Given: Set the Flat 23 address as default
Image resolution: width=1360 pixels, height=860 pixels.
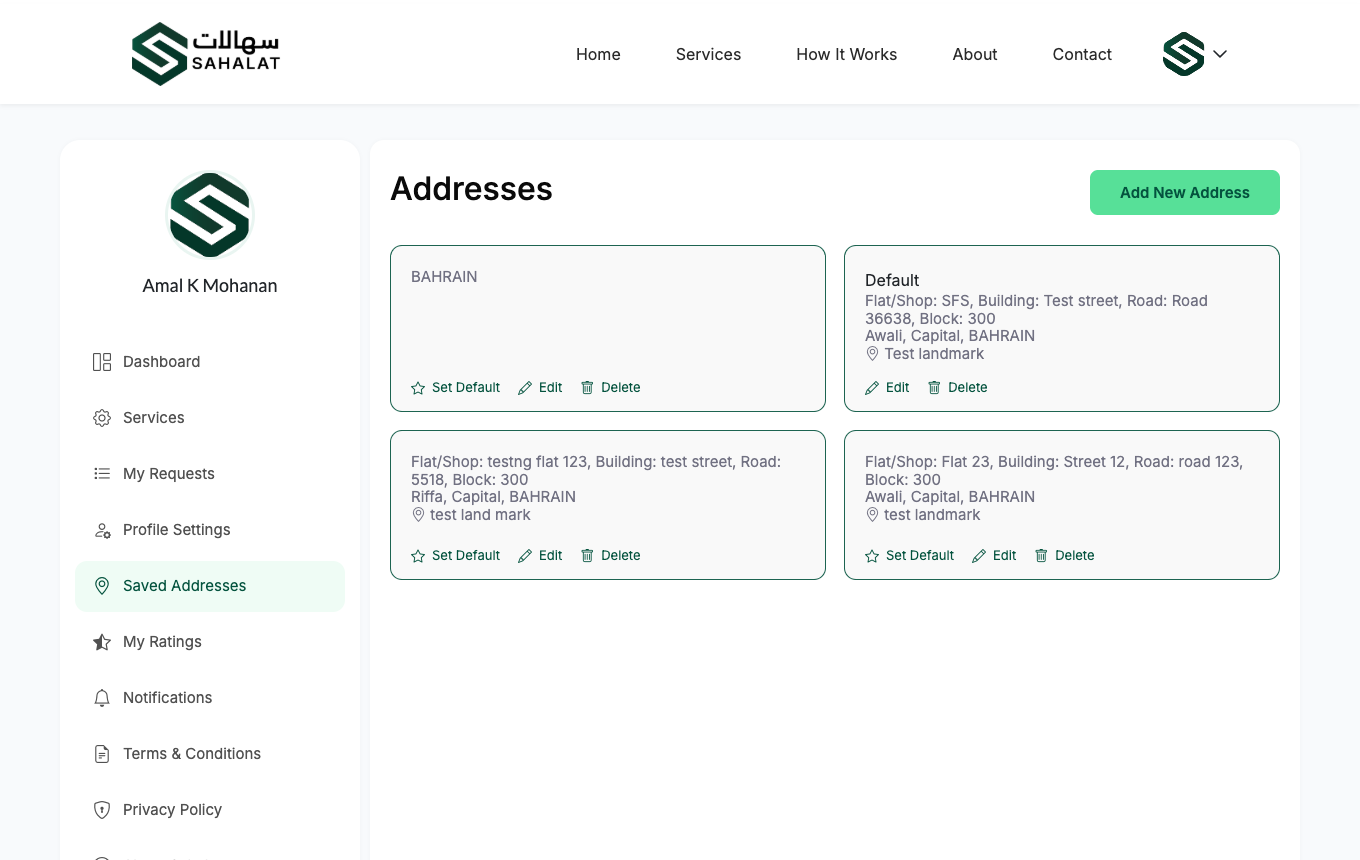Looking at the screenshot, I should (909, 556).
